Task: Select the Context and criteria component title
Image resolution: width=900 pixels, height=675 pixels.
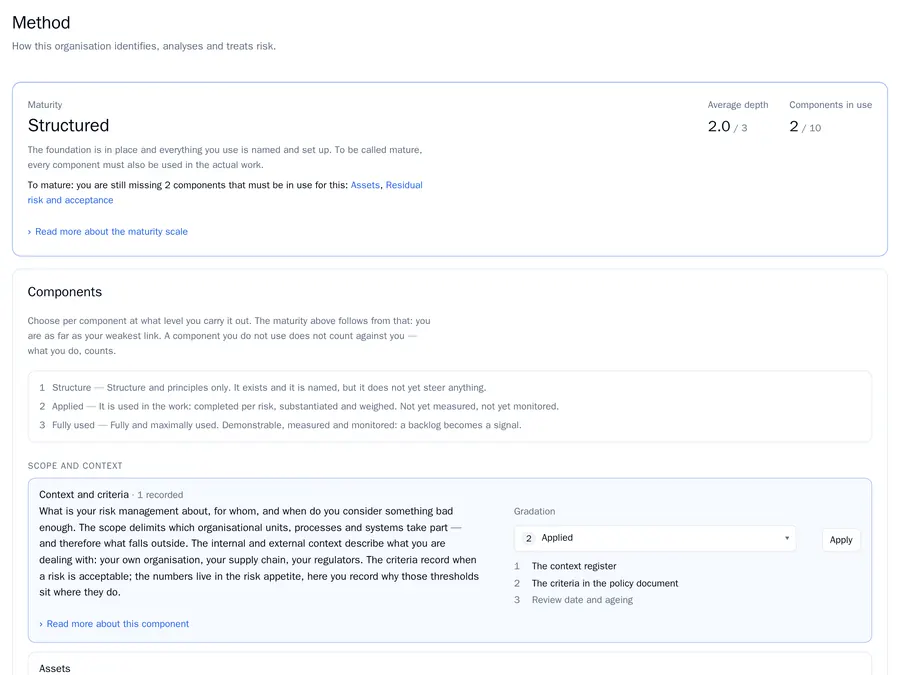Action: 84,494
